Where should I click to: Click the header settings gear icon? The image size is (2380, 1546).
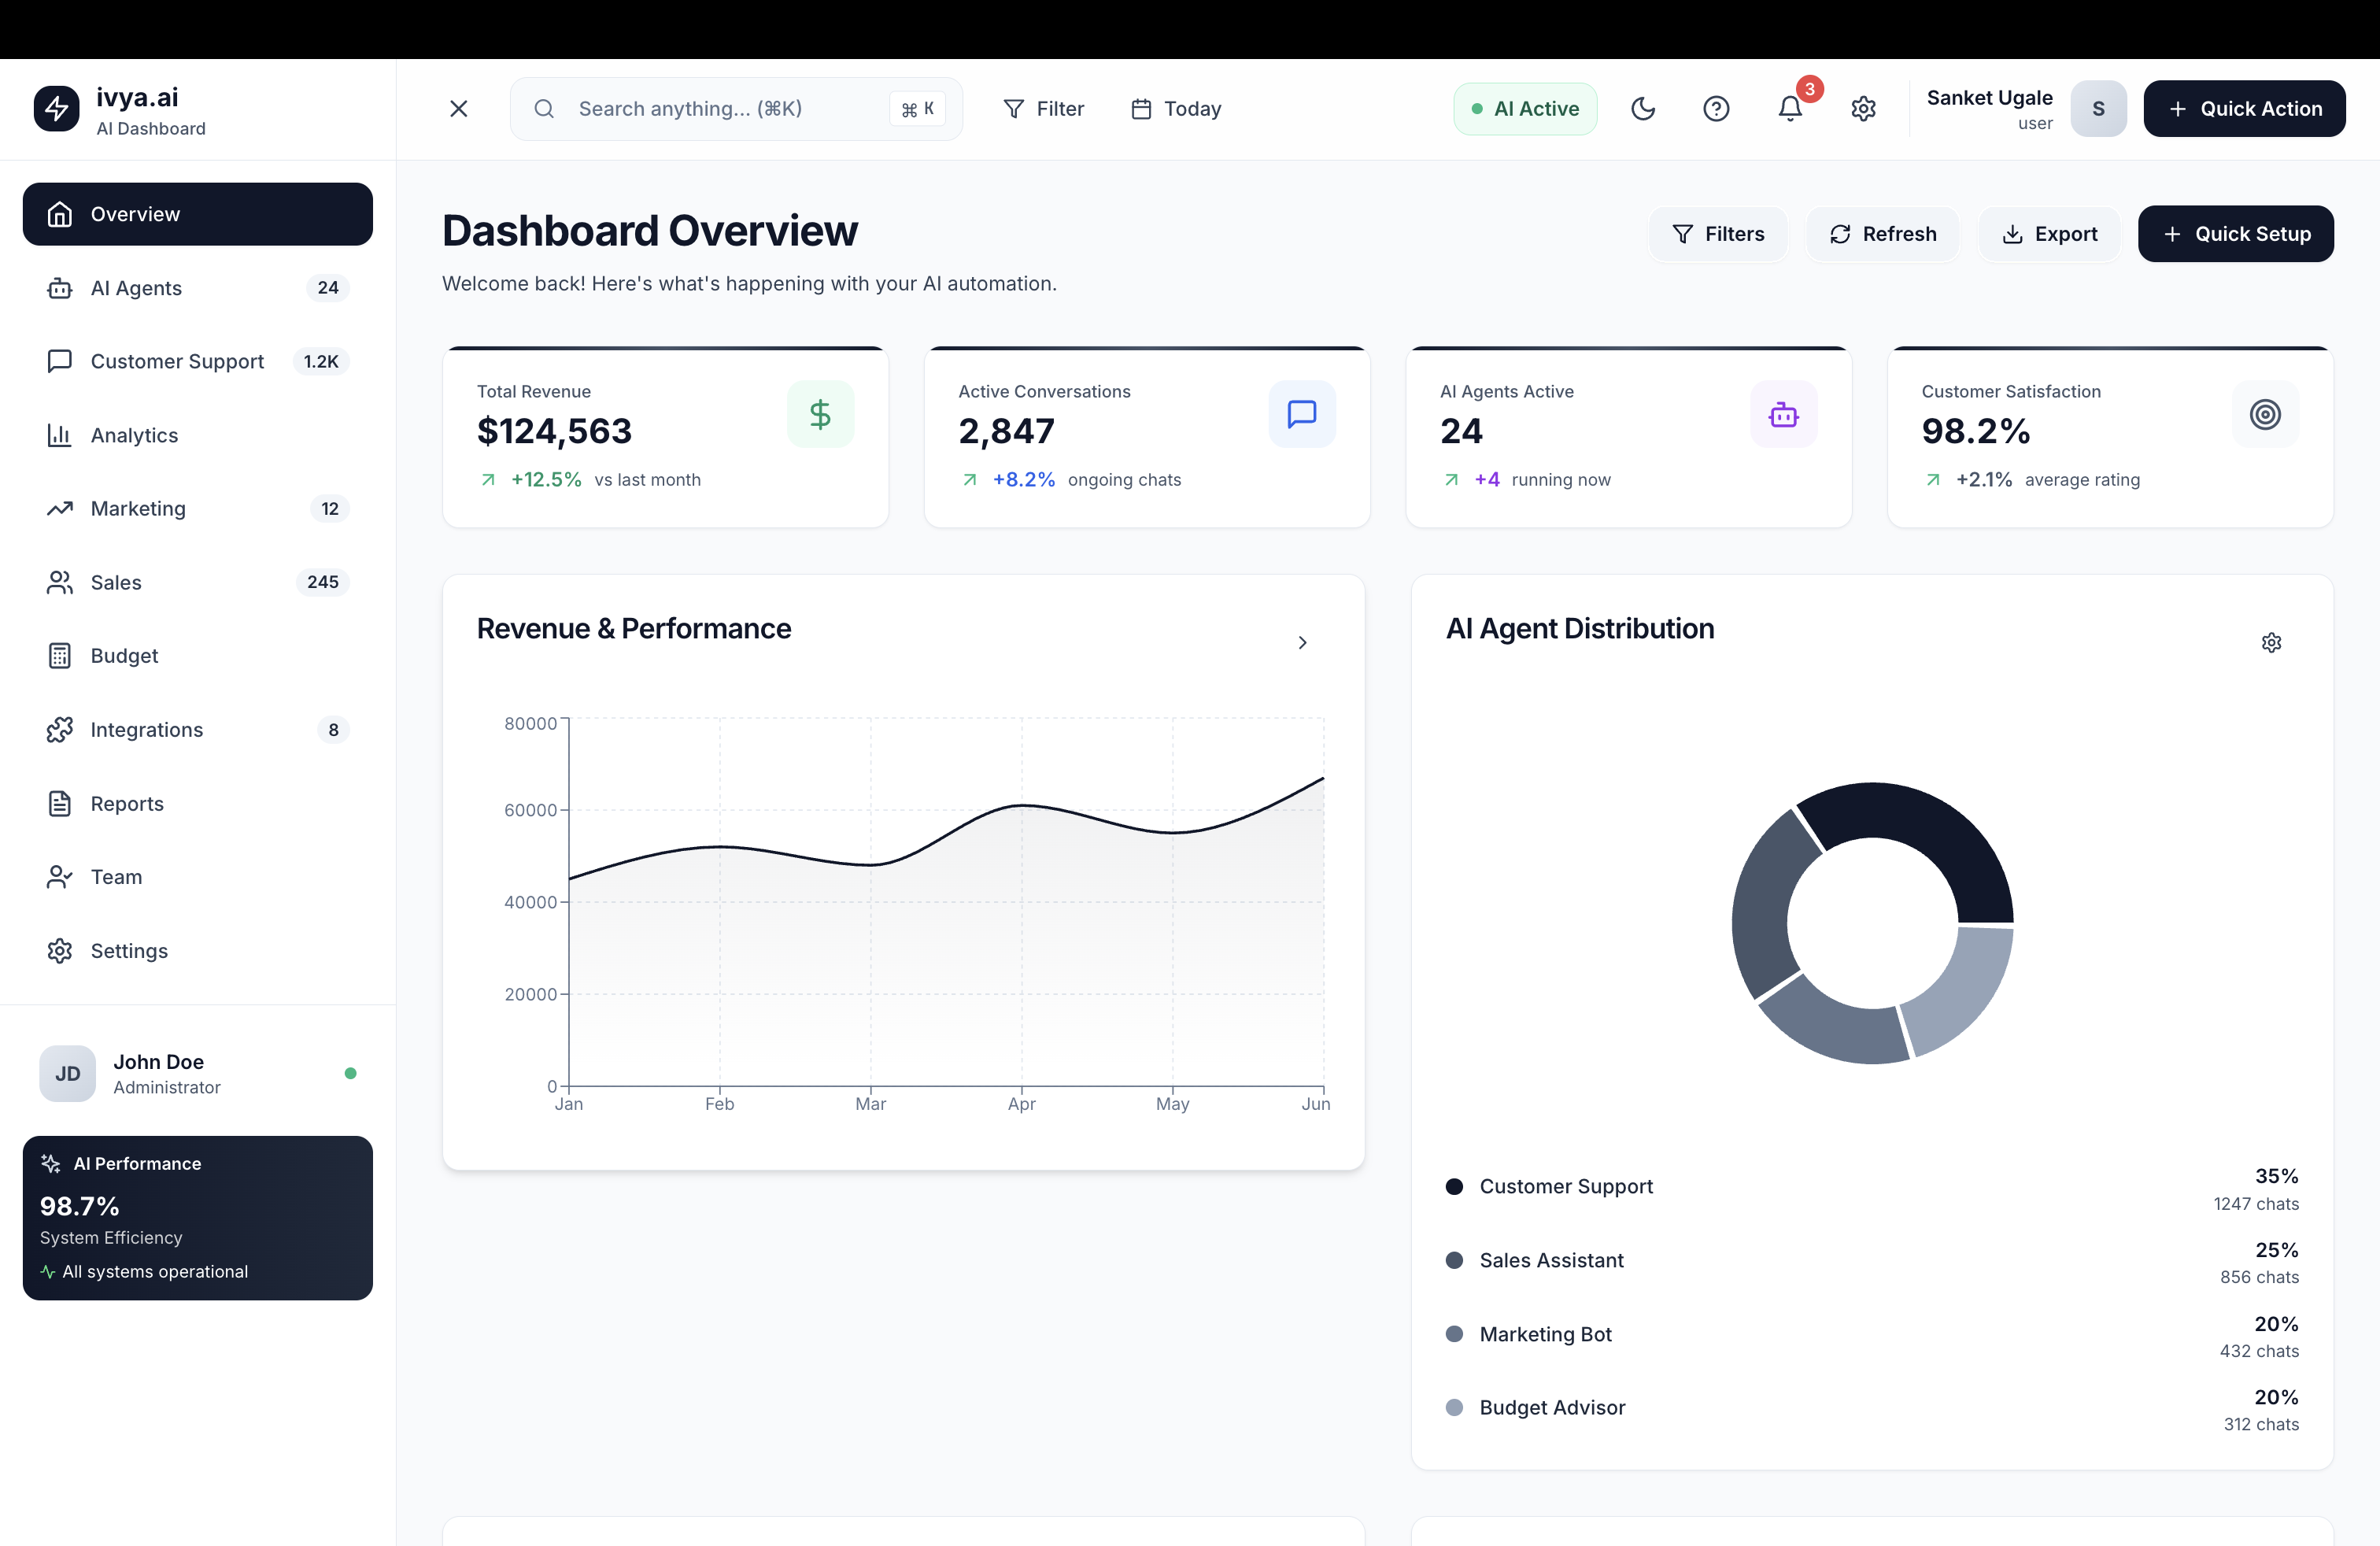(1863, 108)
